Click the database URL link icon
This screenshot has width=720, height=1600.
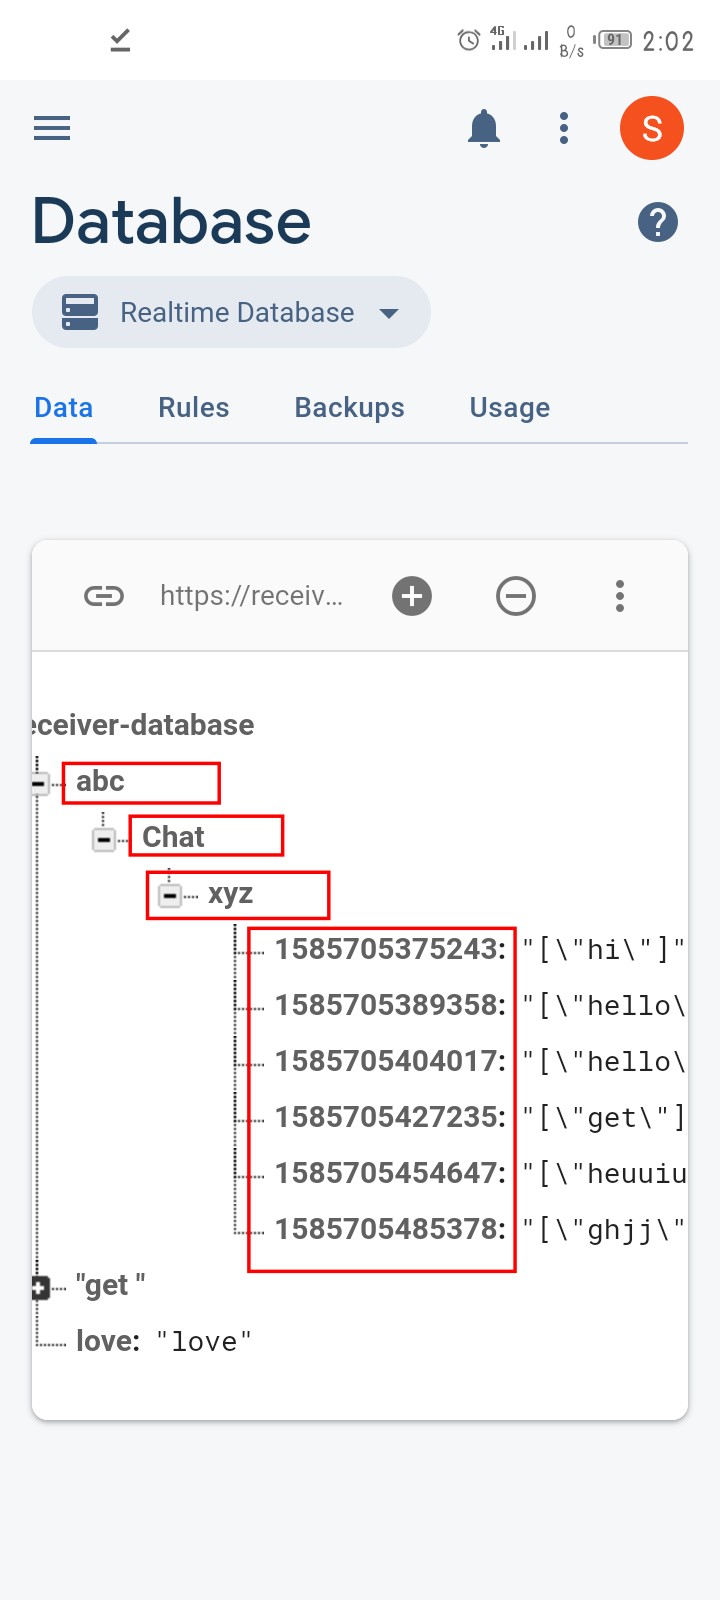click(x=104, y=597)
